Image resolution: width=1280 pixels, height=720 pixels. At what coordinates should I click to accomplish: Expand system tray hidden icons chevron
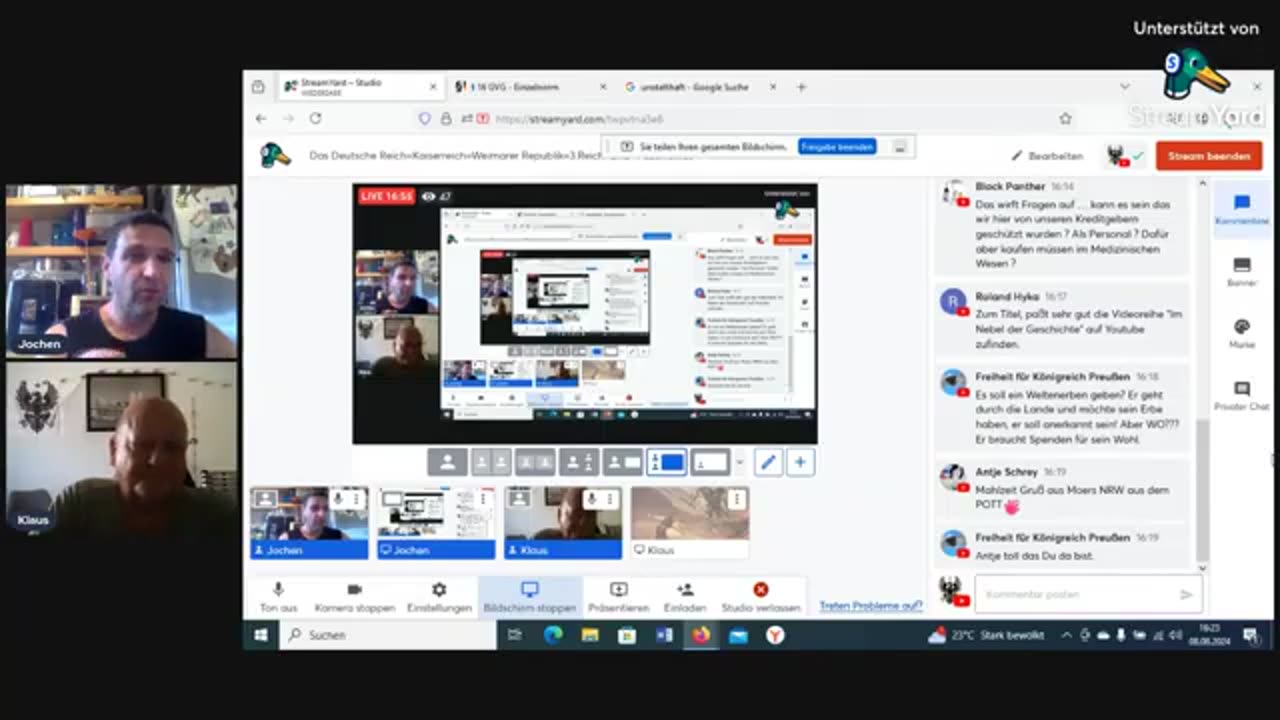pyautogui.click(x=1066, y=635)
